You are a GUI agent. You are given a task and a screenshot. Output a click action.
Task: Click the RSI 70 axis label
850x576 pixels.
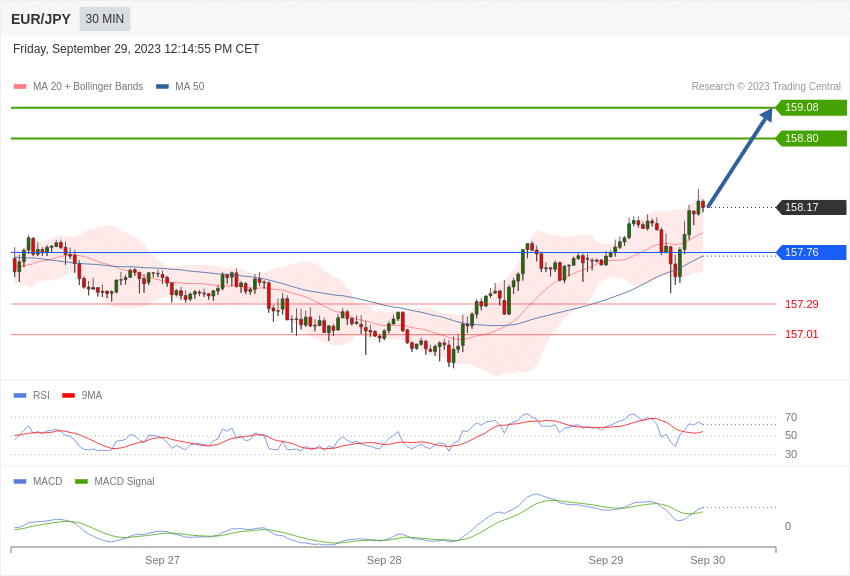(x=791, y=417)
